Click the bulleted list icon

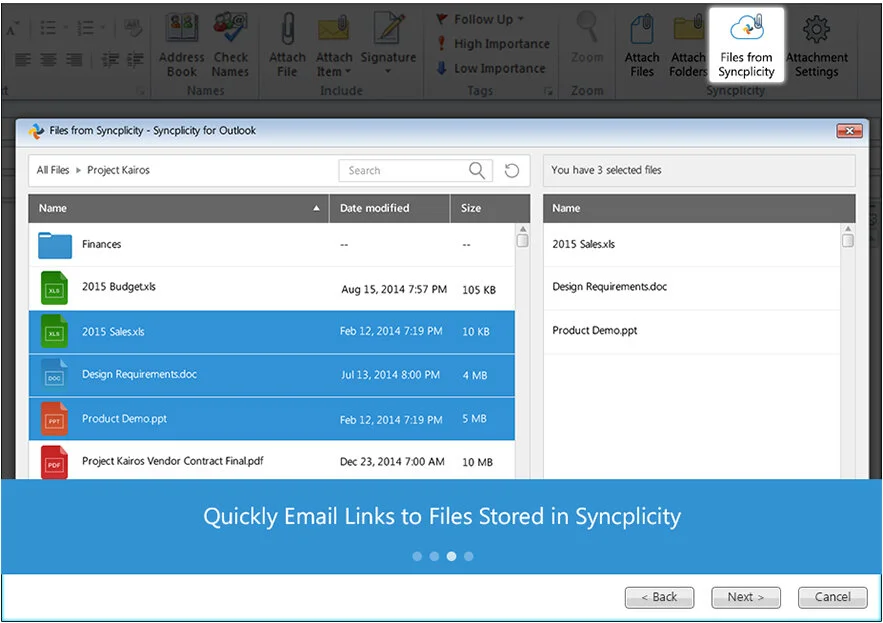click(x=48, y=27)
